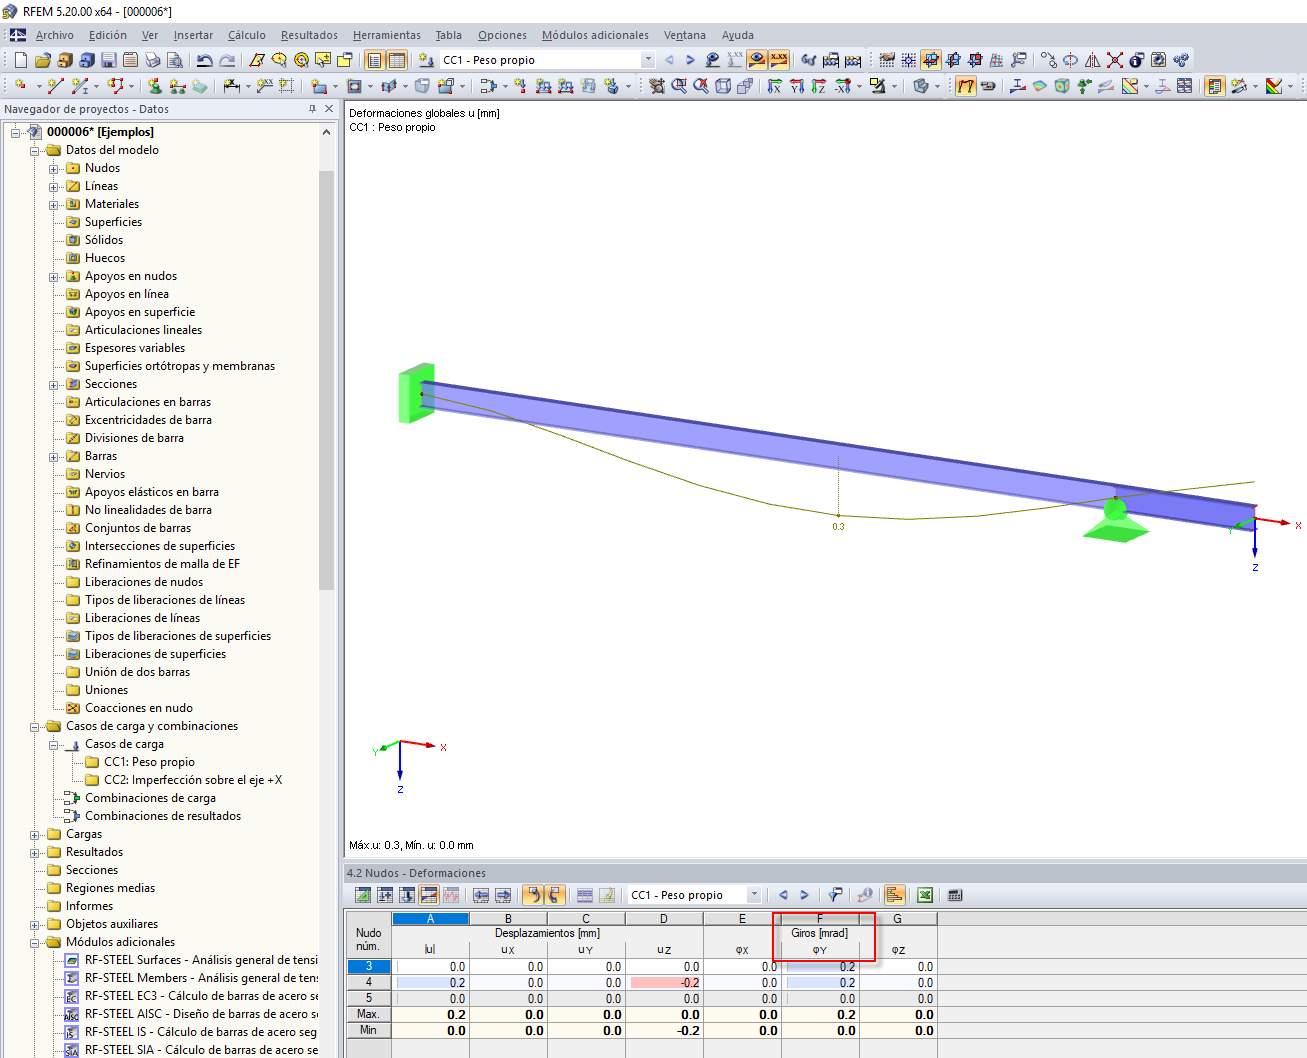Select Coacciones en nudo item
Image resolution: width=1307 pixels, height=1058 pixels.
tap(139, 708)
